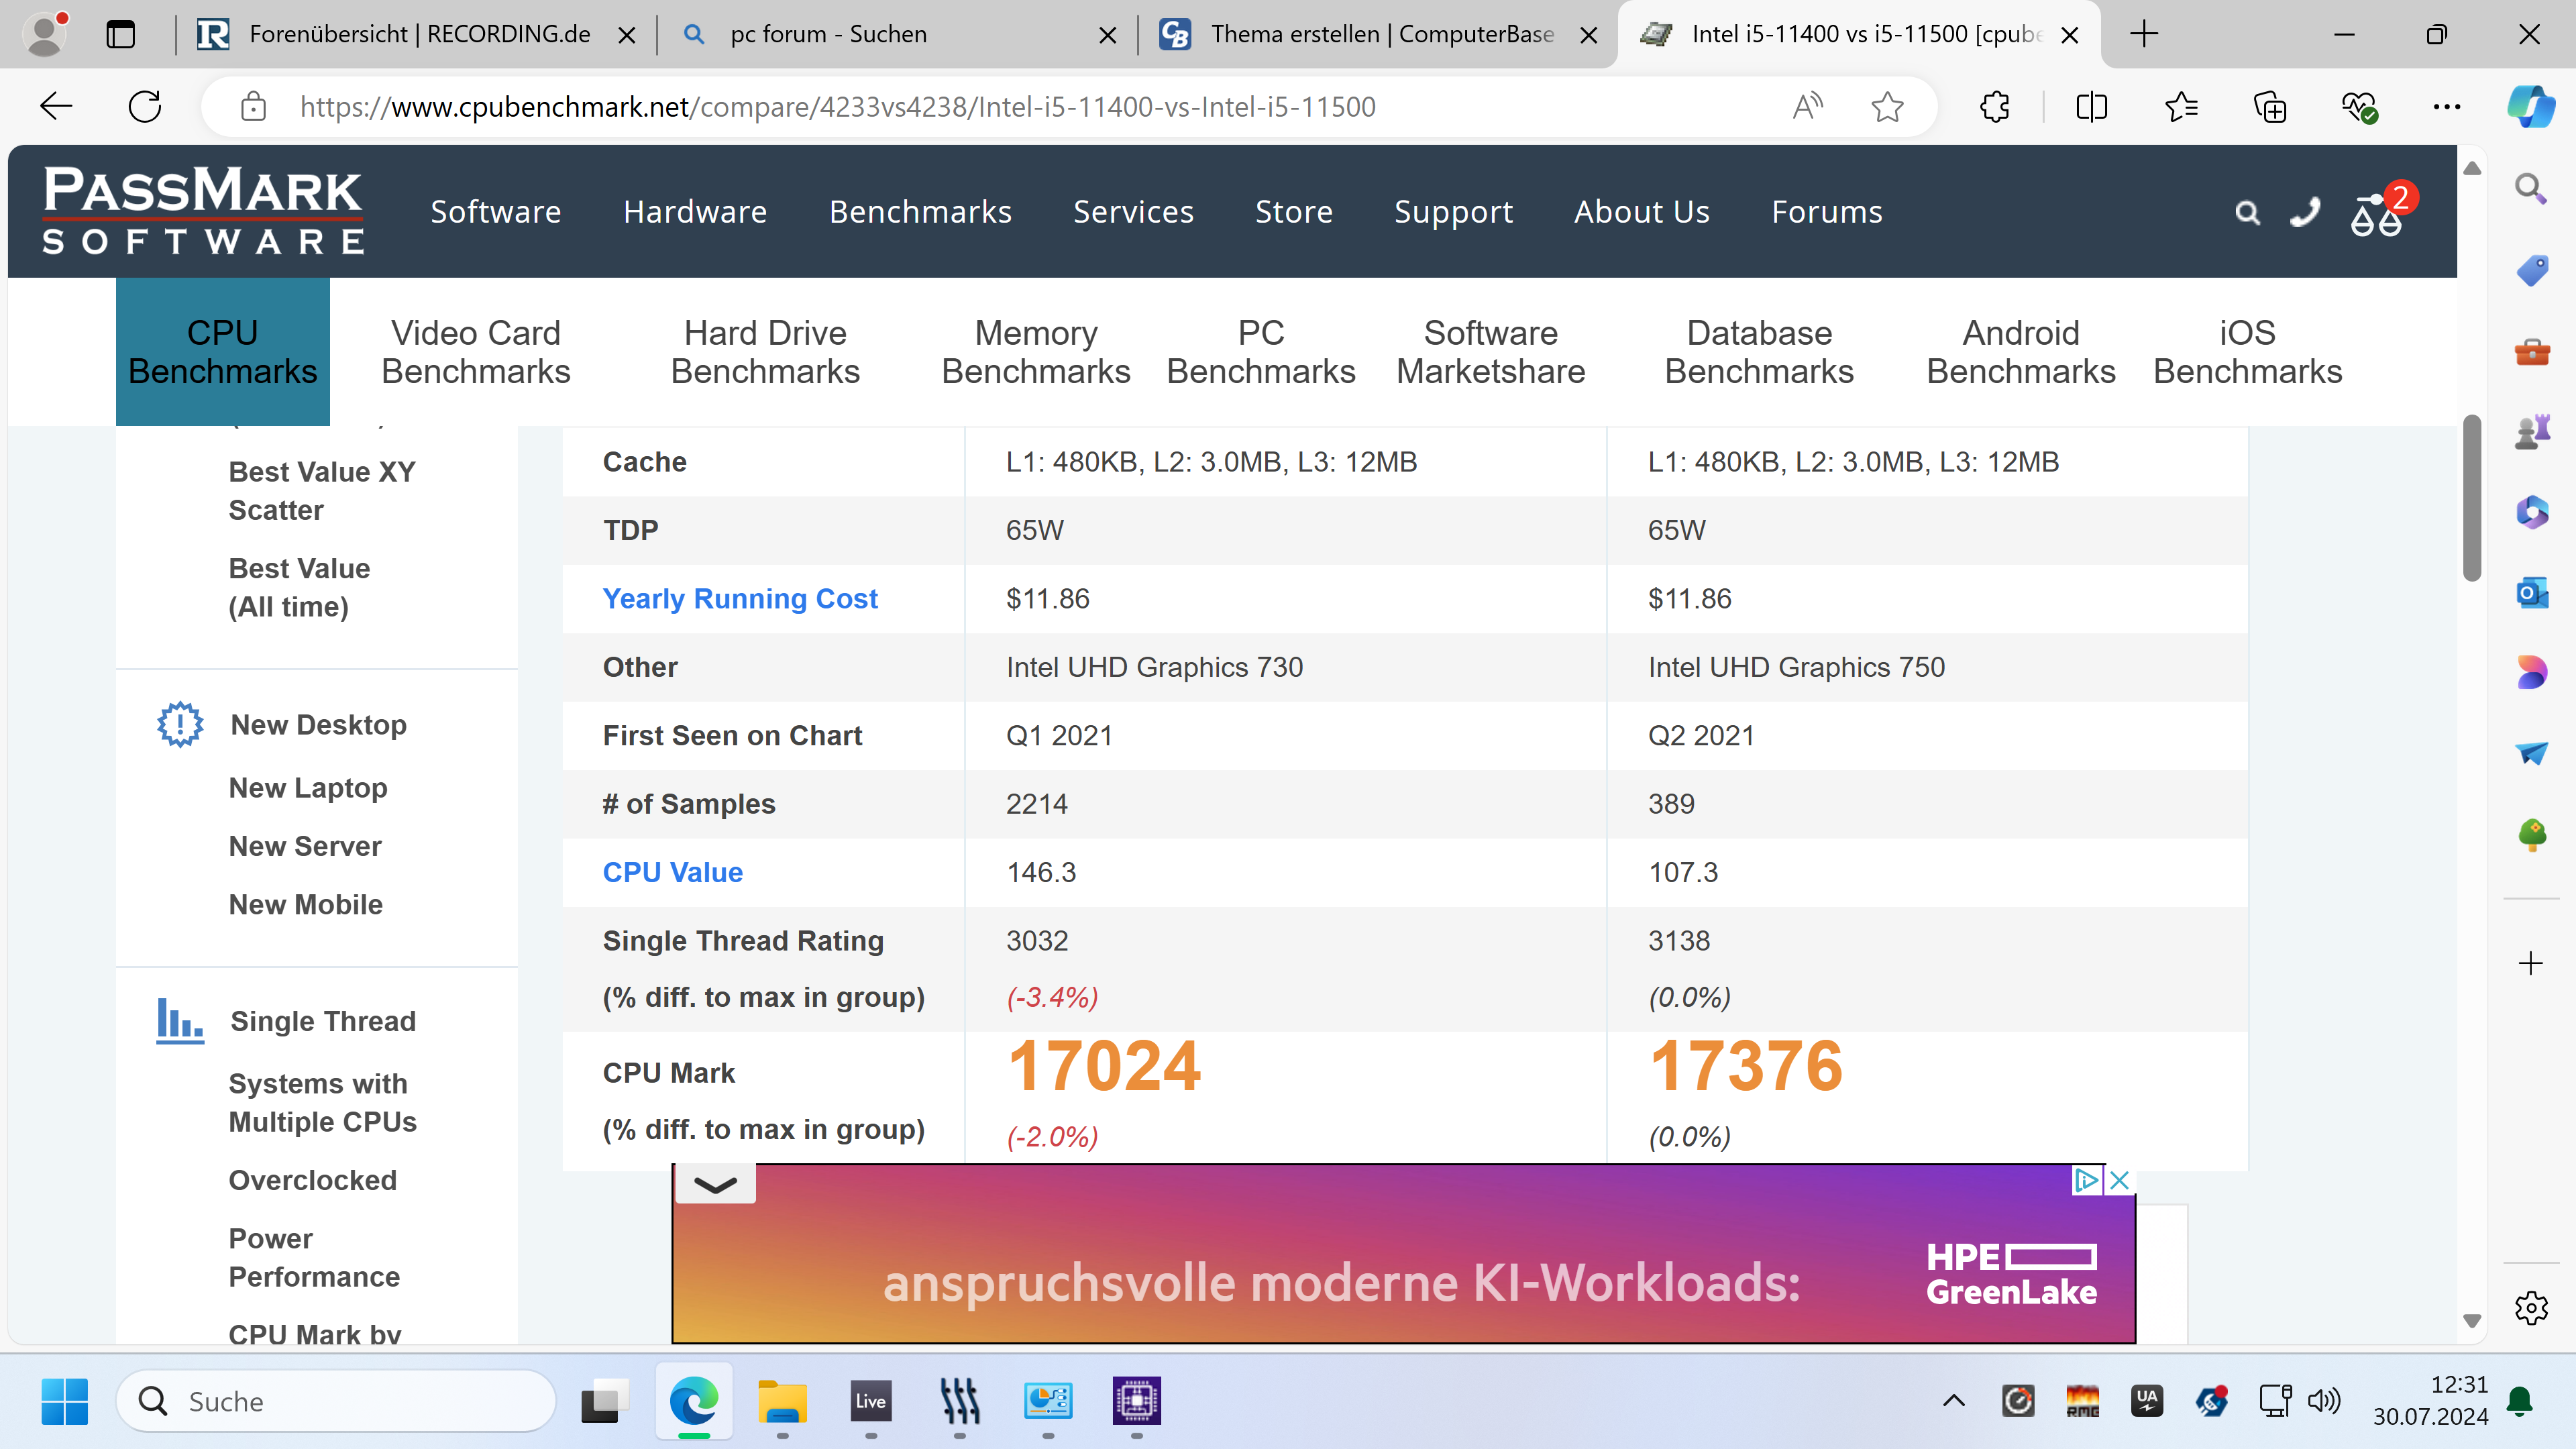The width and height of the screenshot is (2576, 1449).
Task: Open the Benchmarks menu in header
Action: click(x=920, y=212)
